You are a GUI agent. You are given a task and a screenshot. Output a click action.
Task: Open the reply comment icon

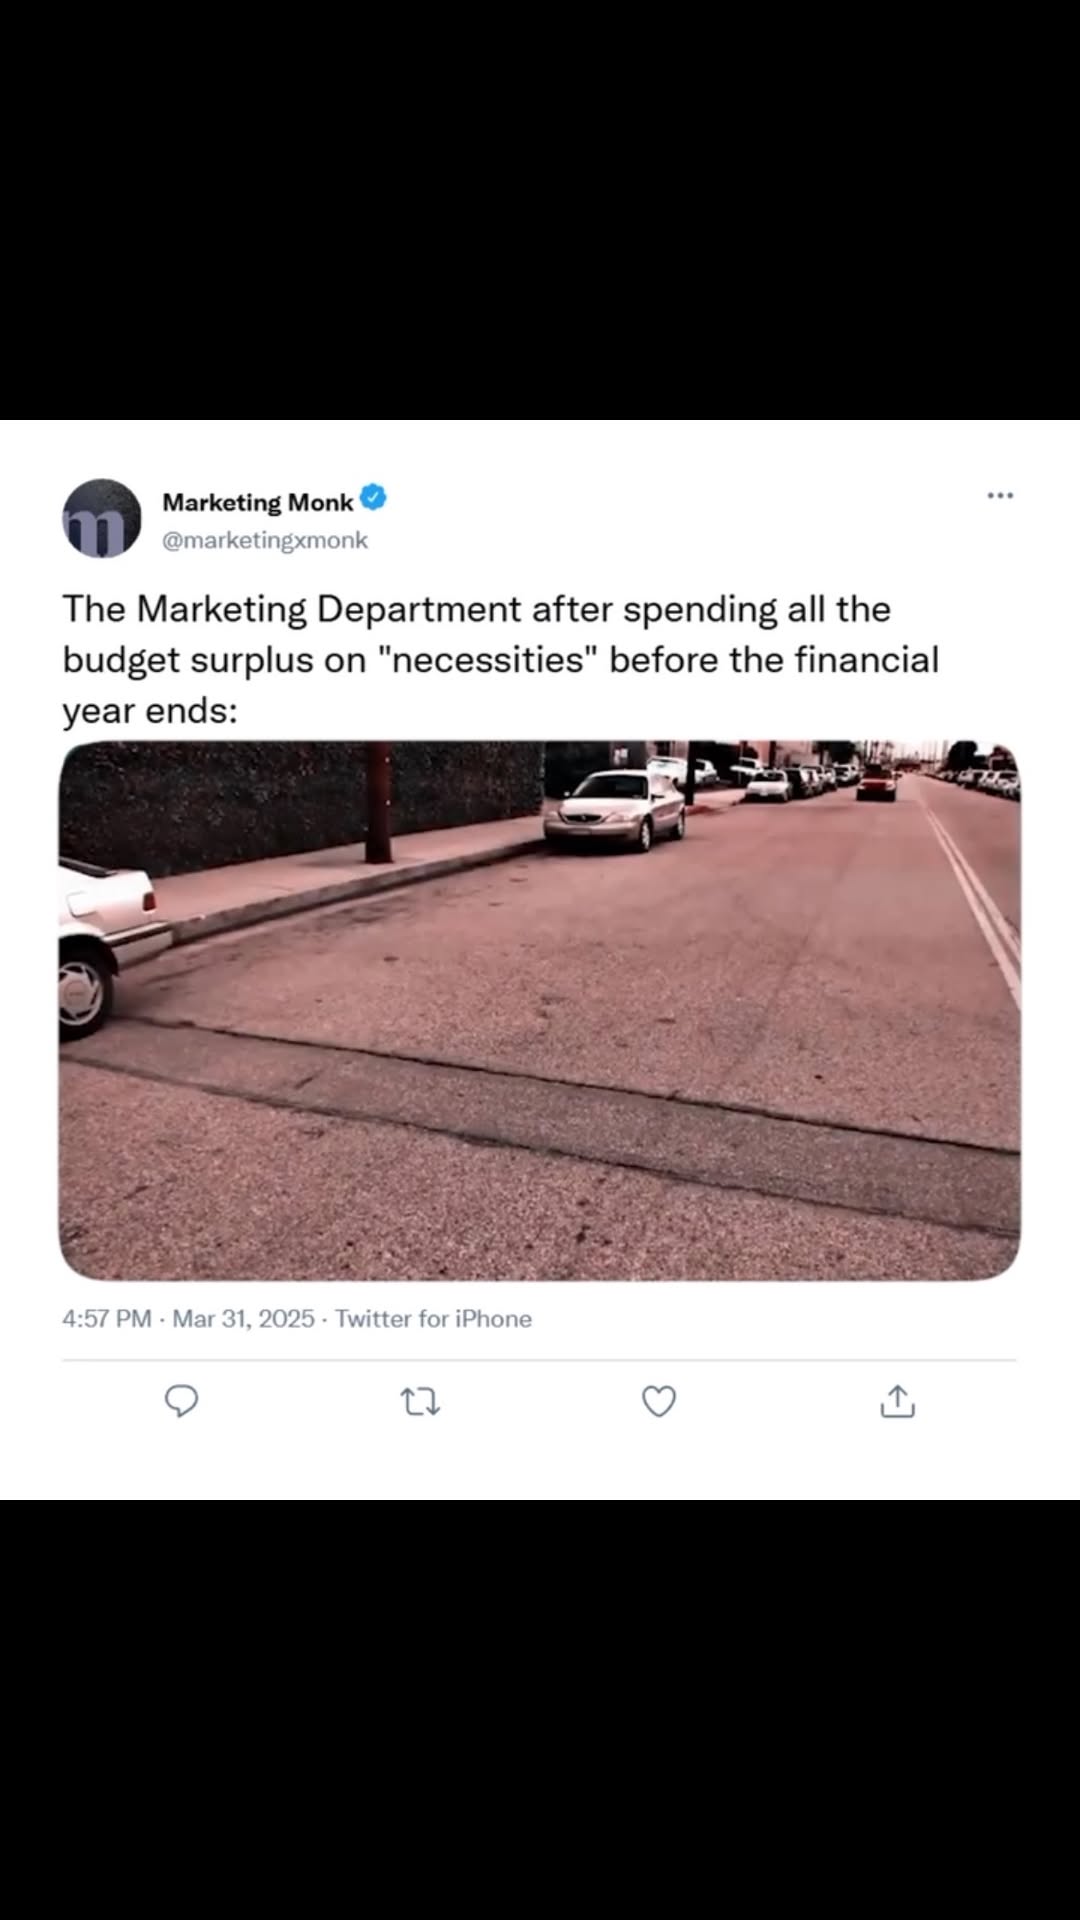click(x=181, y=1401)
